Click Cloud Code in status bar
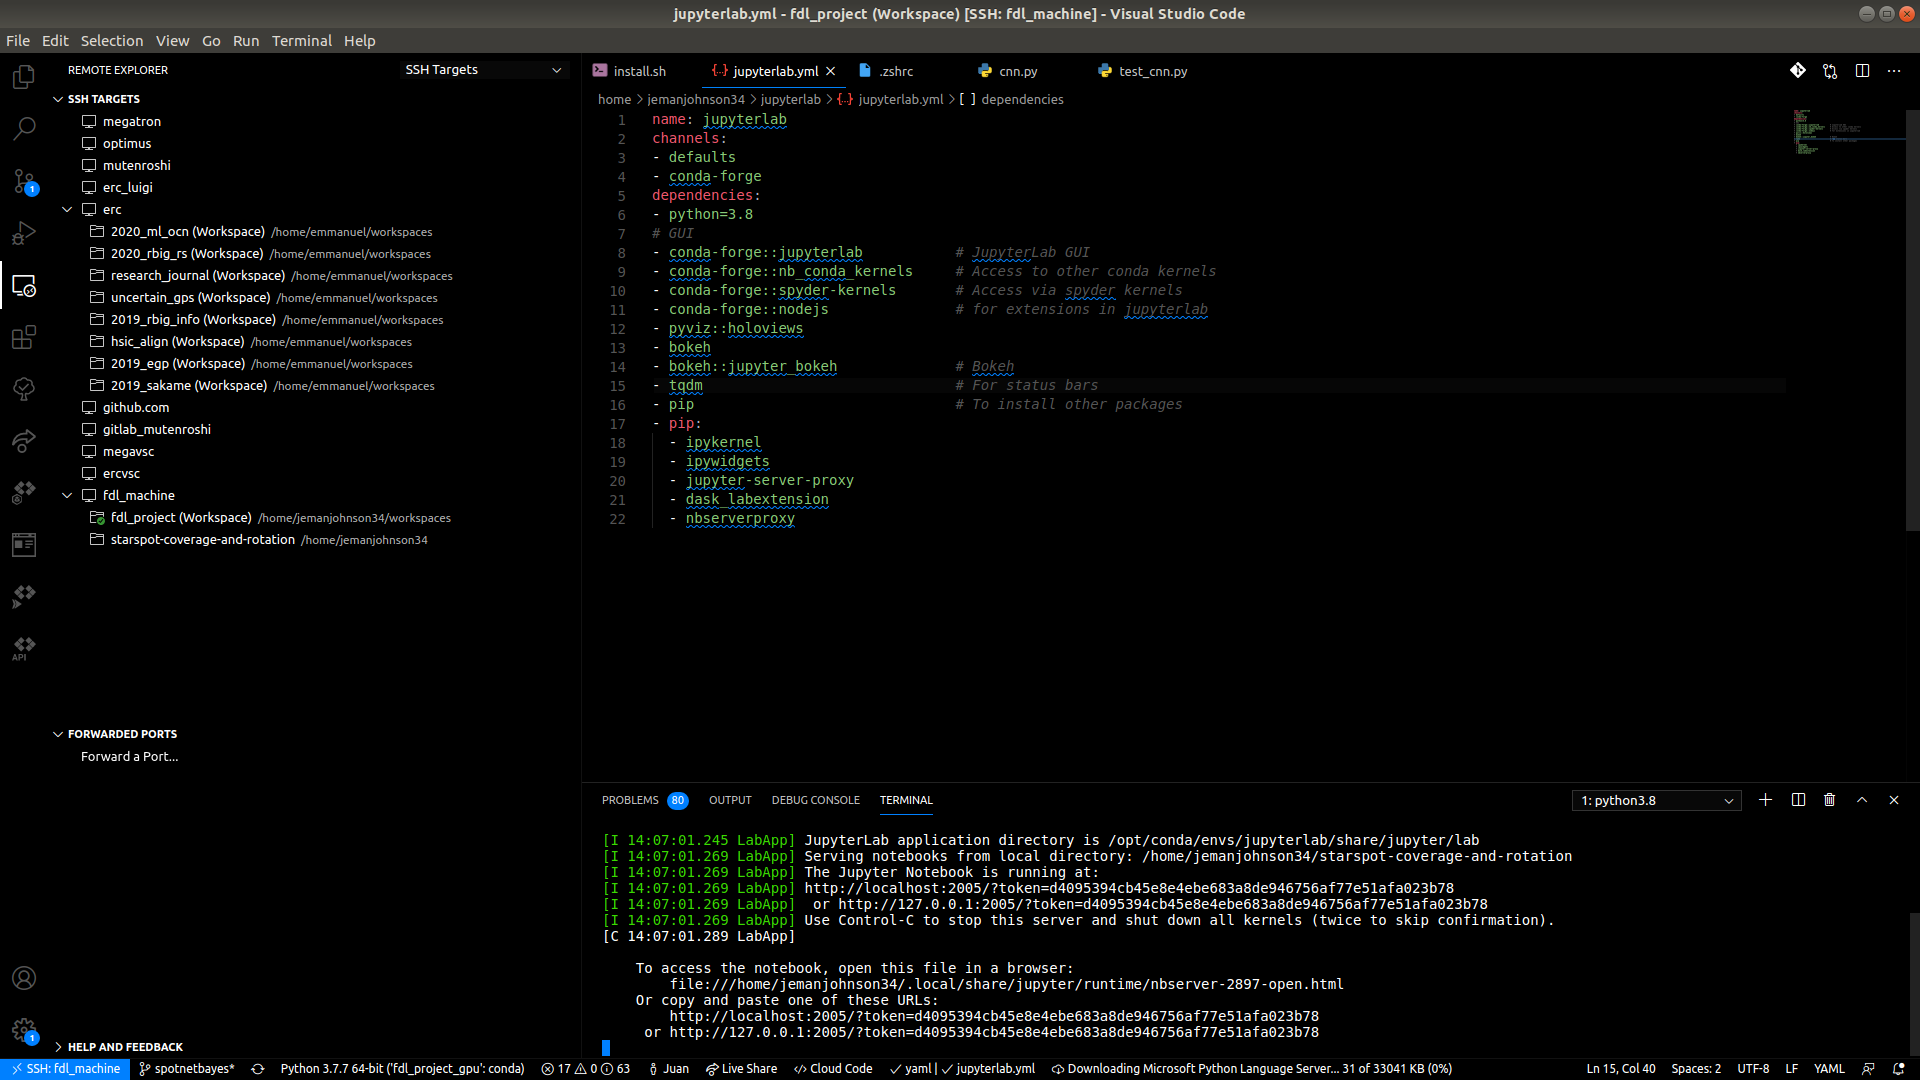 (833, 1069)
